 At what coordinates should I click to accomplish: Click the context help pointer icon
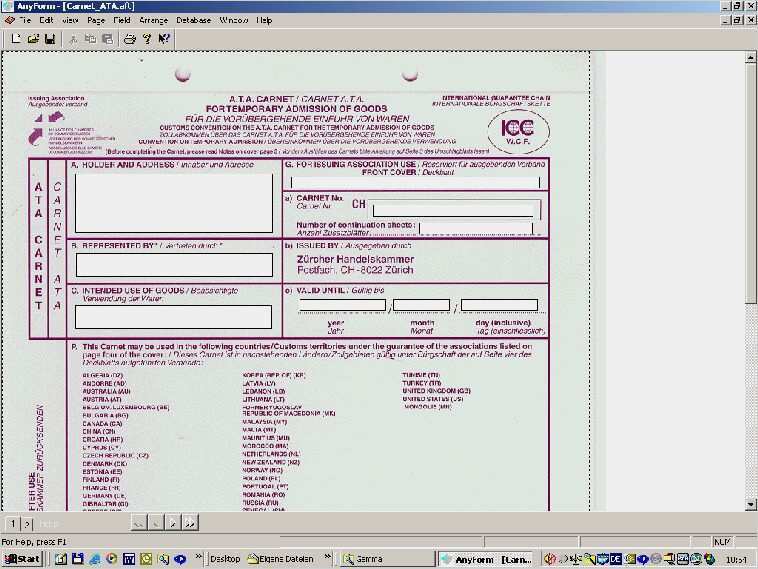(164, 39)
